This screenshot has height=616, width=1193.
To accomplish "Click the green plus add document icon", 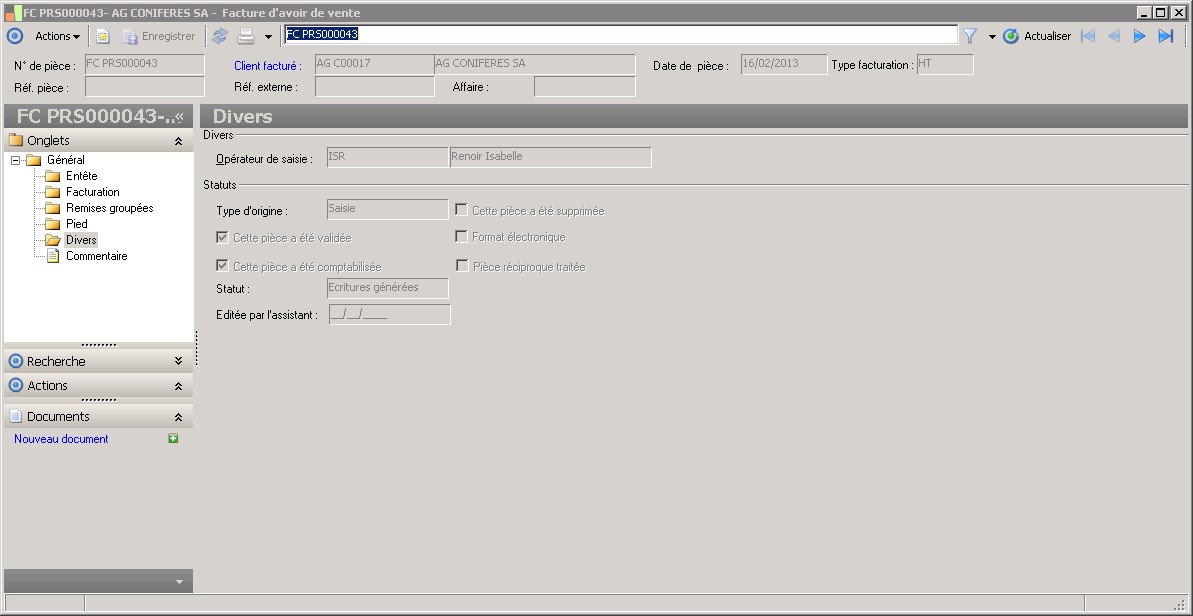I will (x=173, y=438).
